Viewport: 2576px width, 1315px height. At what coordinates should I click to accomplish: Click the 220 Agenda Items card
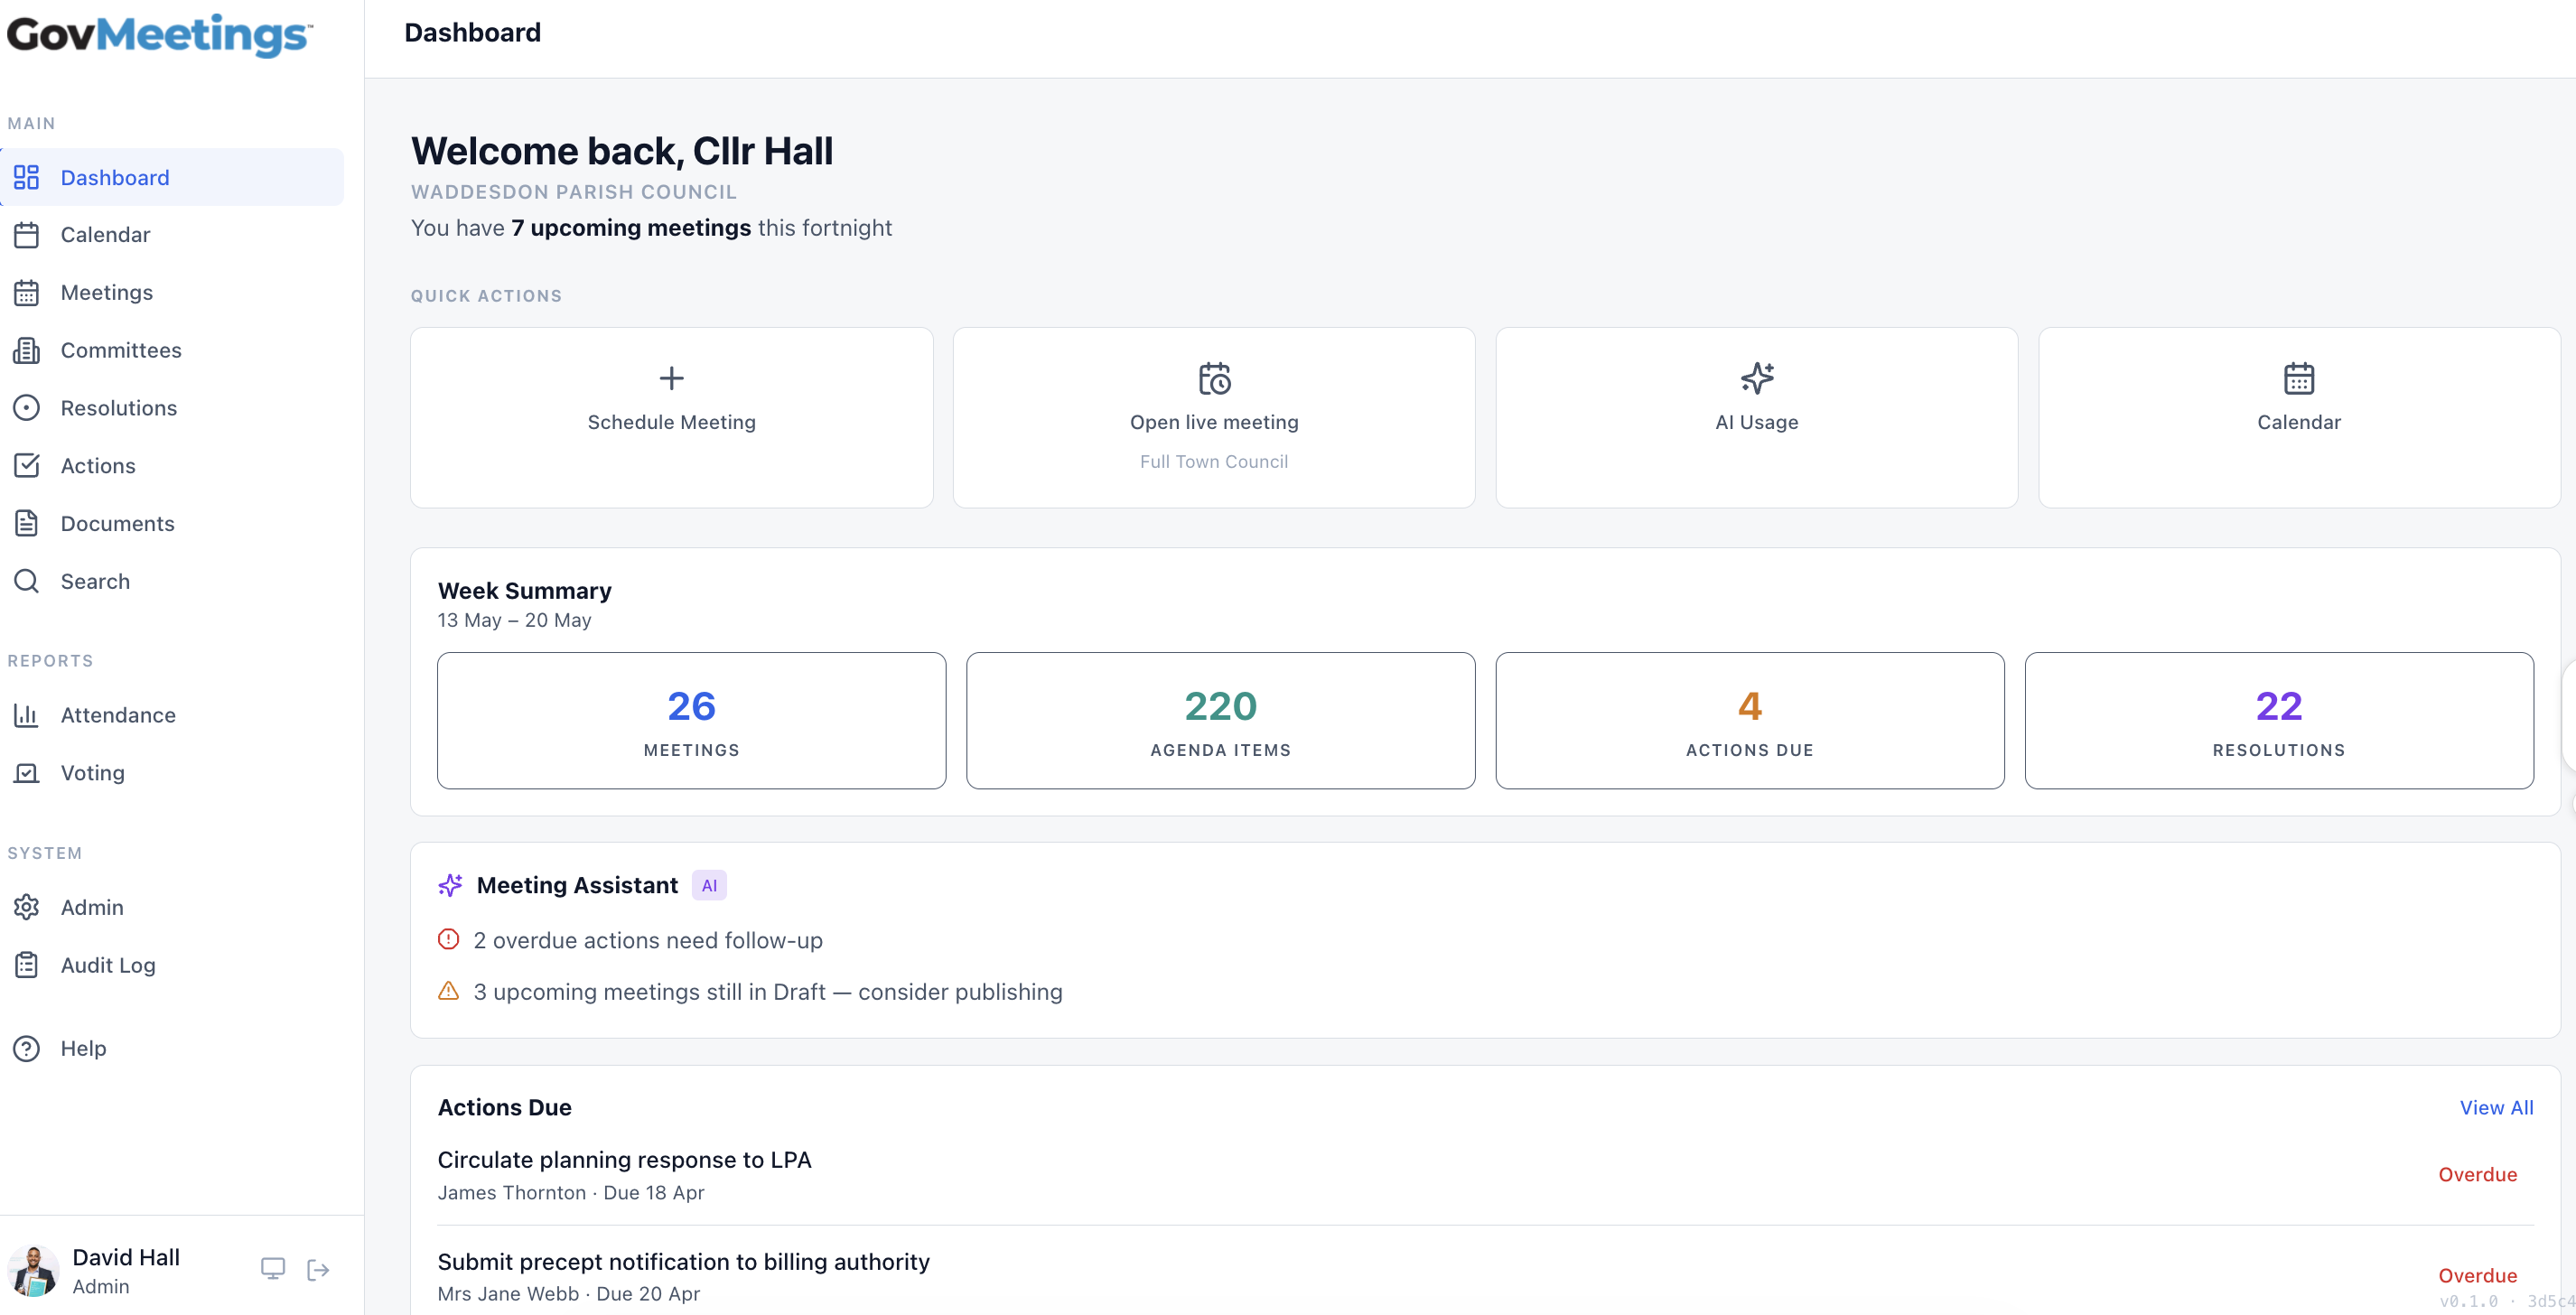point(1221,721)
